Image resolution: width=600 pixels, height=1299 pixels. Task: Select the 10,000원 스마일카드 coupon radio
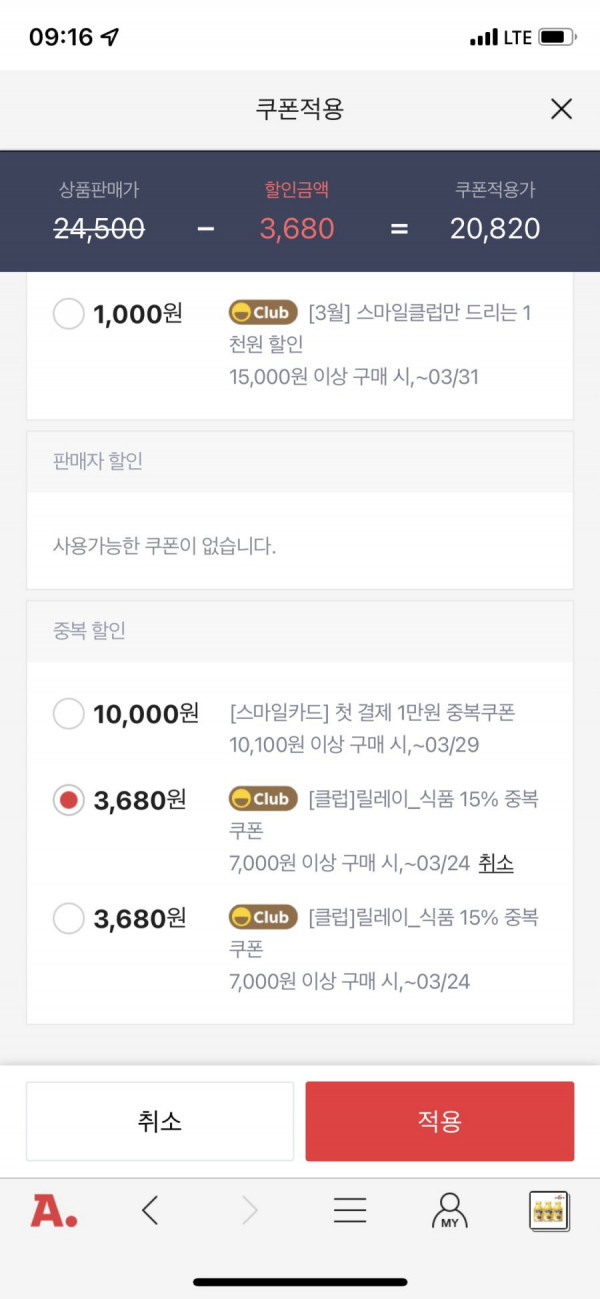point(68,714)
